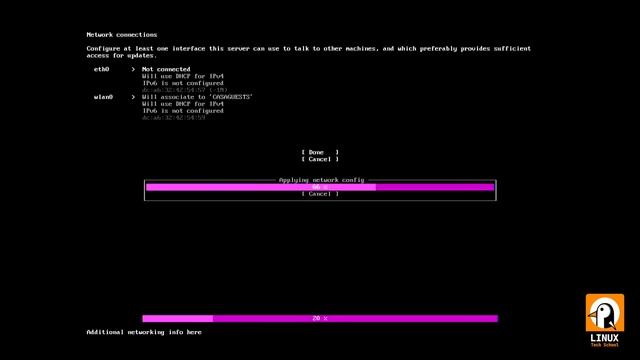The height and width of the screenshot is (360, 640).
Task: Click the eth0 MAC address line
Action: [x=184, y=90]
